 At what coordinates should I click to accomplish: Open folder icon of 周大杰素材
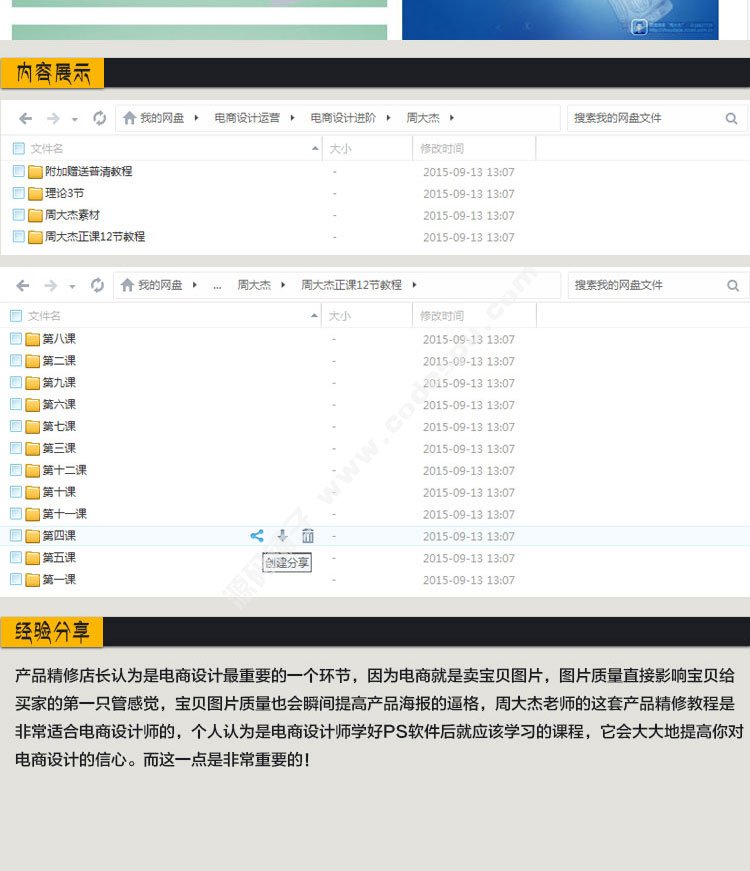click(x=36, y=215)
